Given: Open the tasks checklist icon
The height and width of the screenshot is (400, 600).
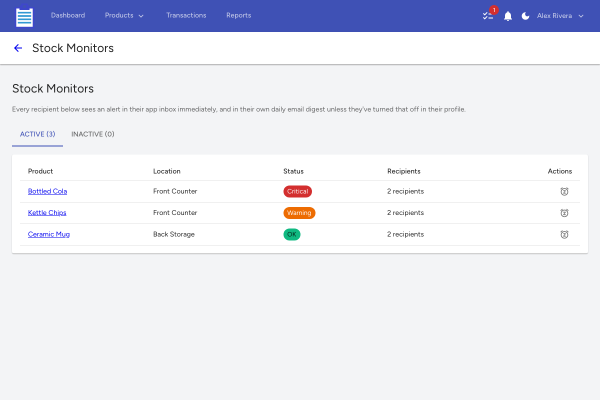Looking at the screenshot, I should click(488, 16).
